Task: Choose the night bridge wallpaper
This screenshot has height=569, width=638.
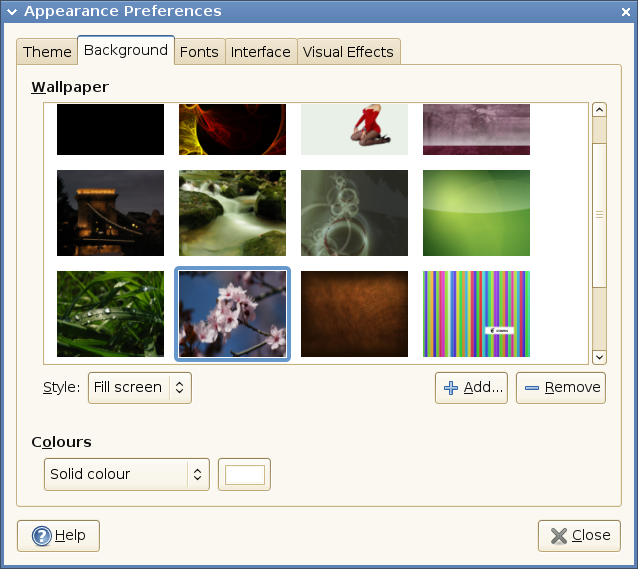Action: click(110, 213)
